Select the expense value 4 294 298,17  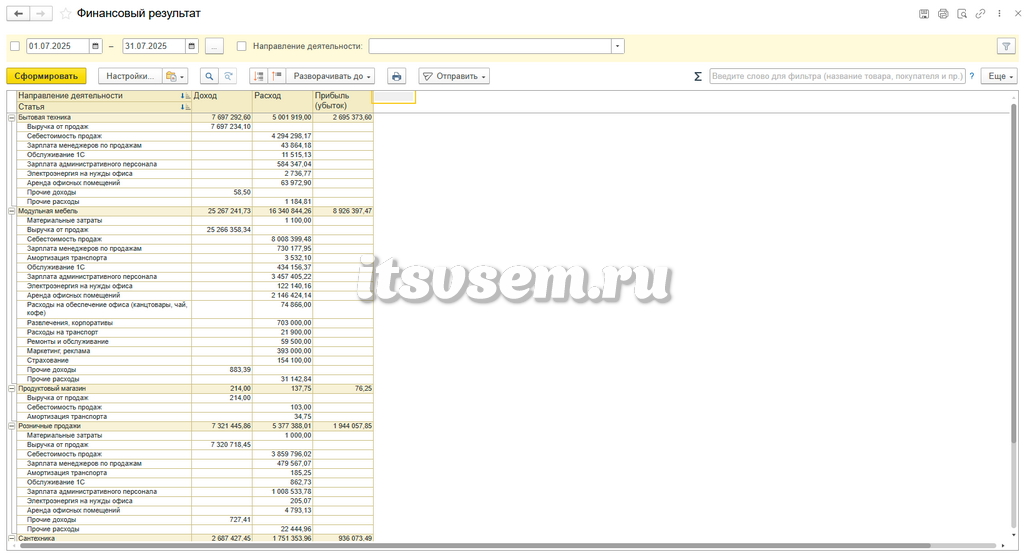(x=283, y=137)
